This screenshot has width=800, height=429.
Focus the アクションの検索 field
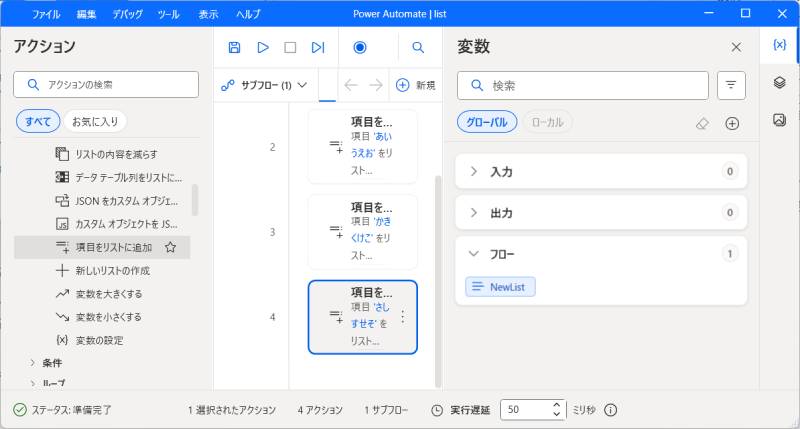tap(106, 84)
